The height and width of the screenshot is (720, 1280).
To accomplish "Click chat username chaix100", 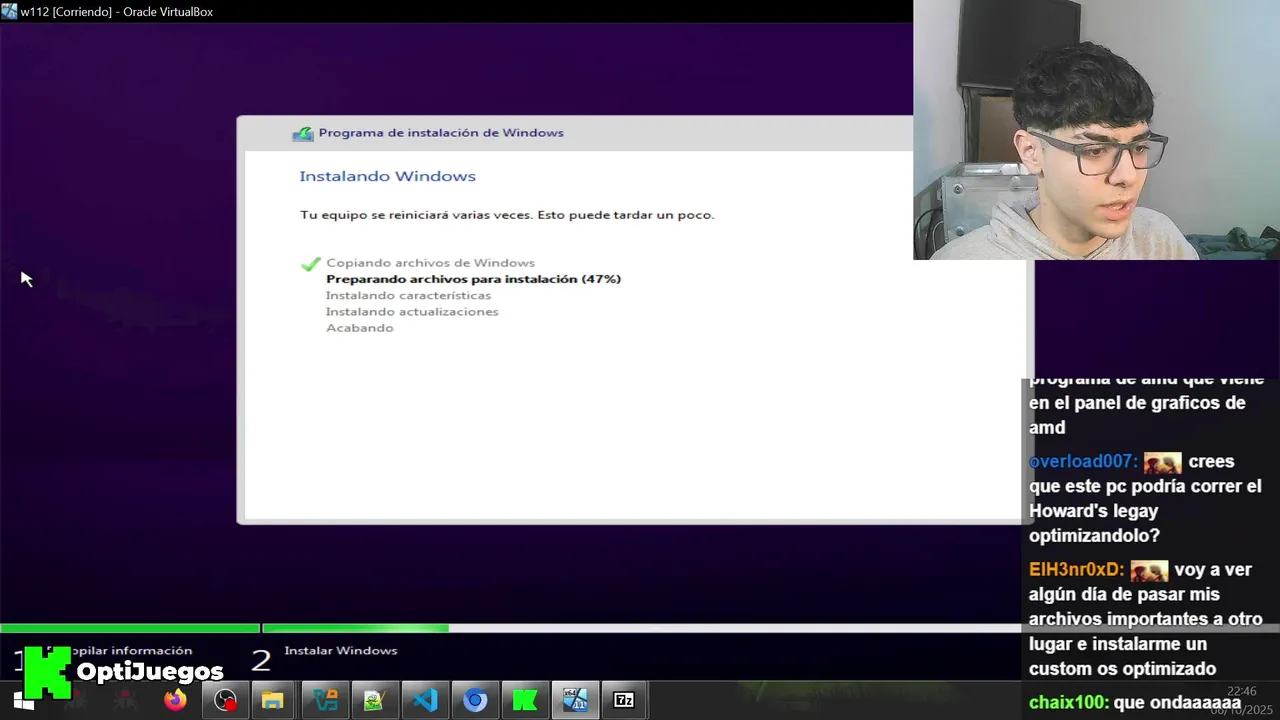I will pos(1068,702).
